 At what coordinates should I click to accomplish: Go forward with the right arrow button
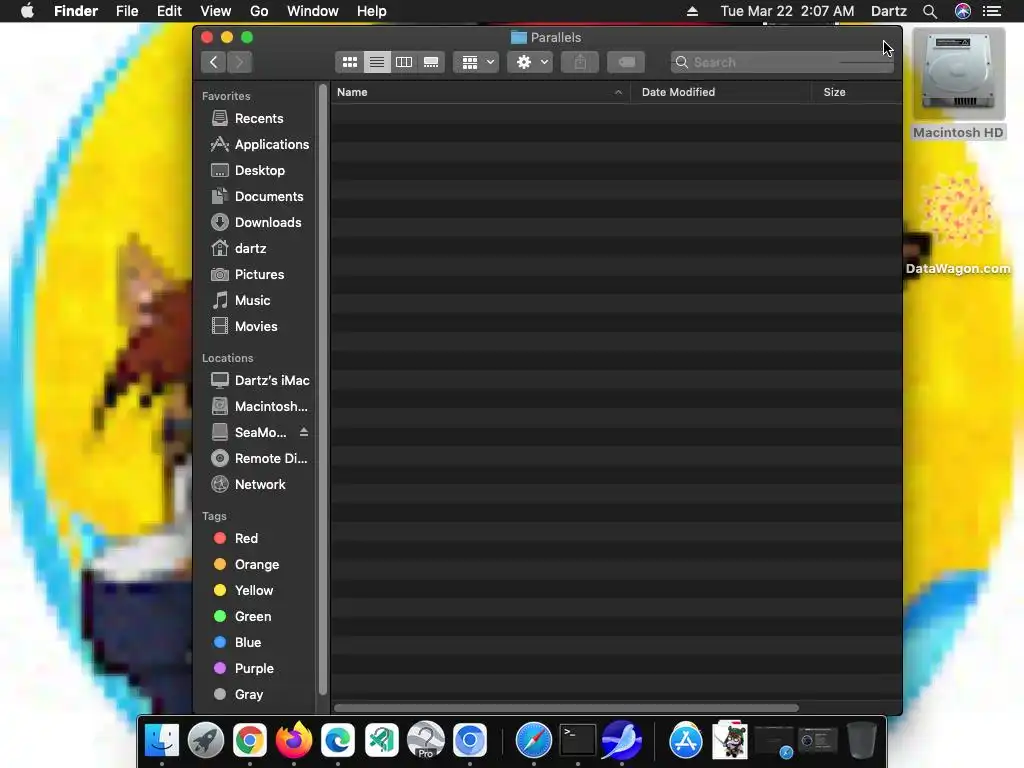[240, 62]
